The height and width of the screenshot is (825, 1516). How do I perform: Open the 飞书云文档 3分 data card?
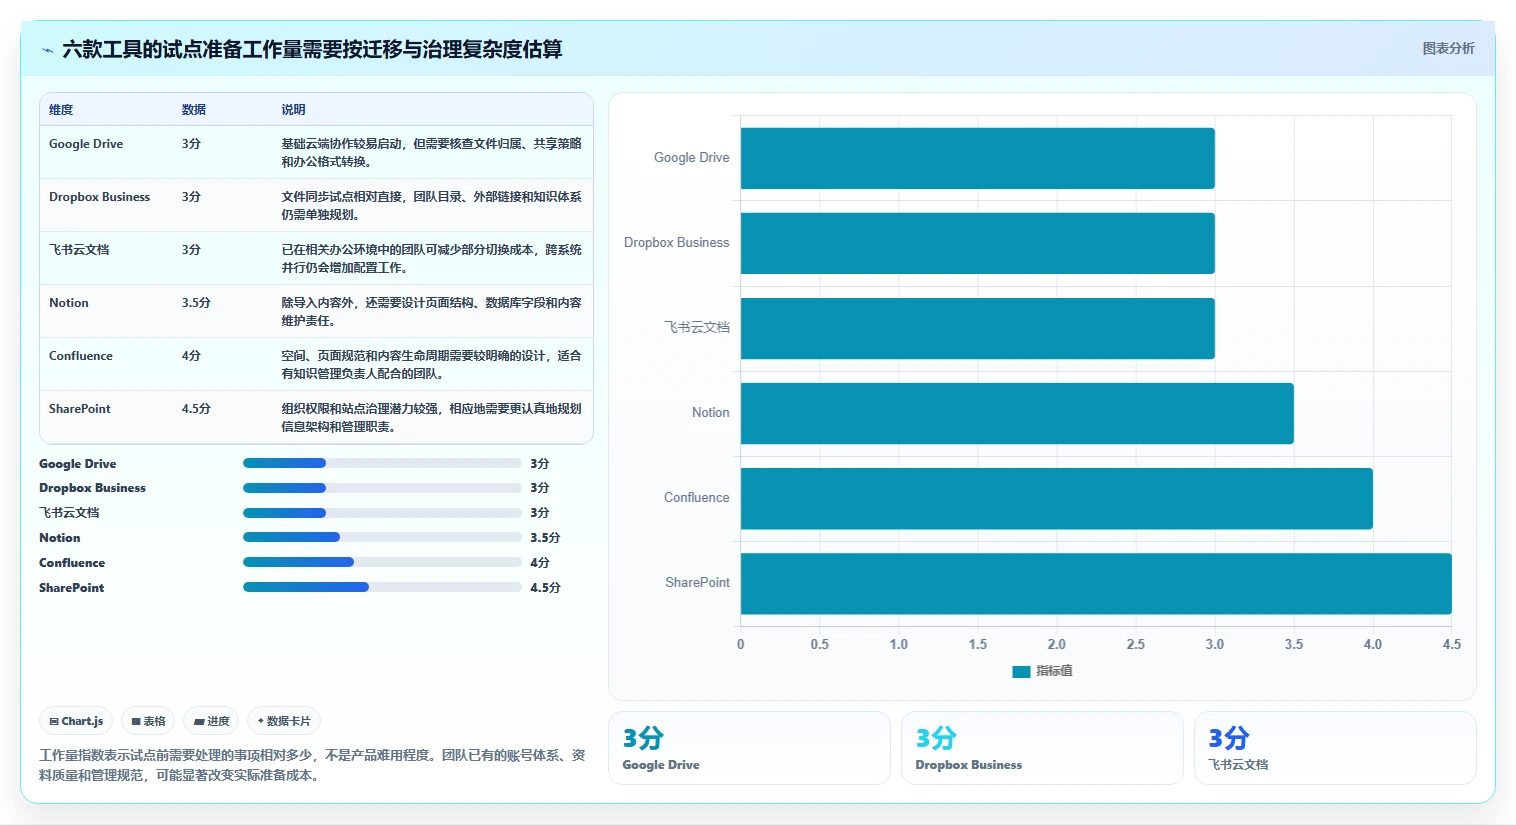pos(1335,748)
